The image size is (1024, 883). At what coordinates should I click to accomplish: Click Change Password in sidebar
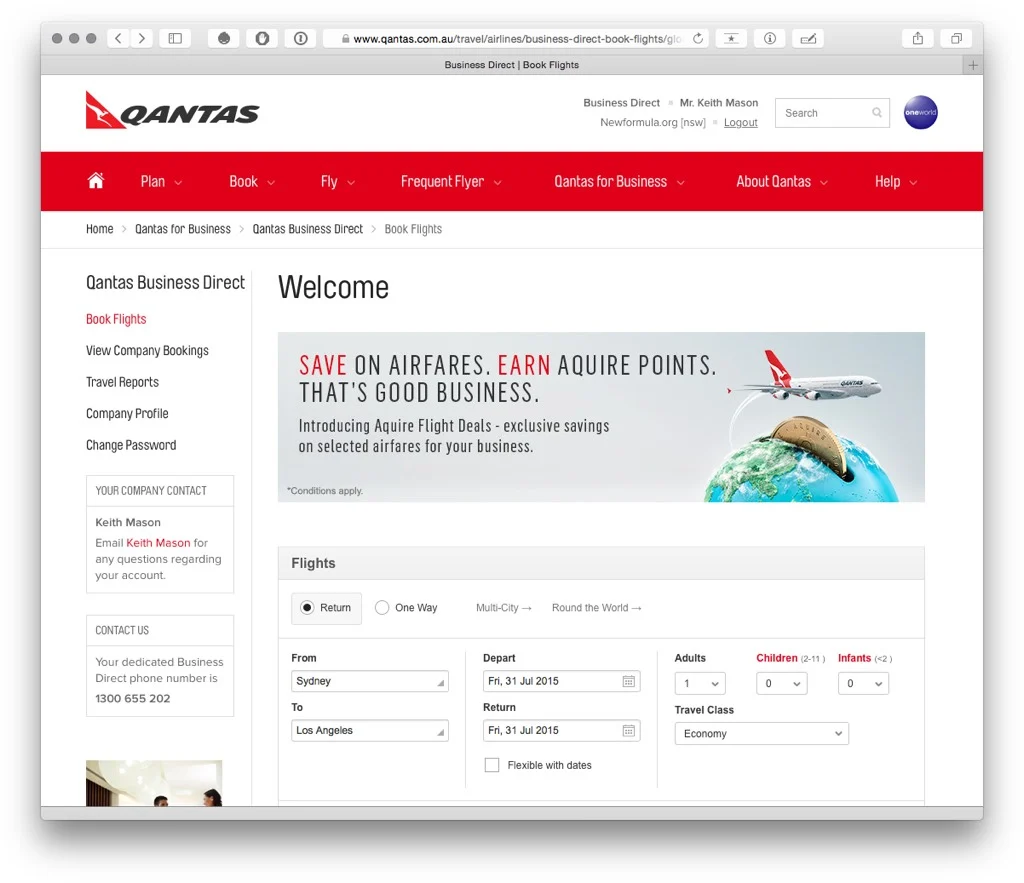coord(131,445)
